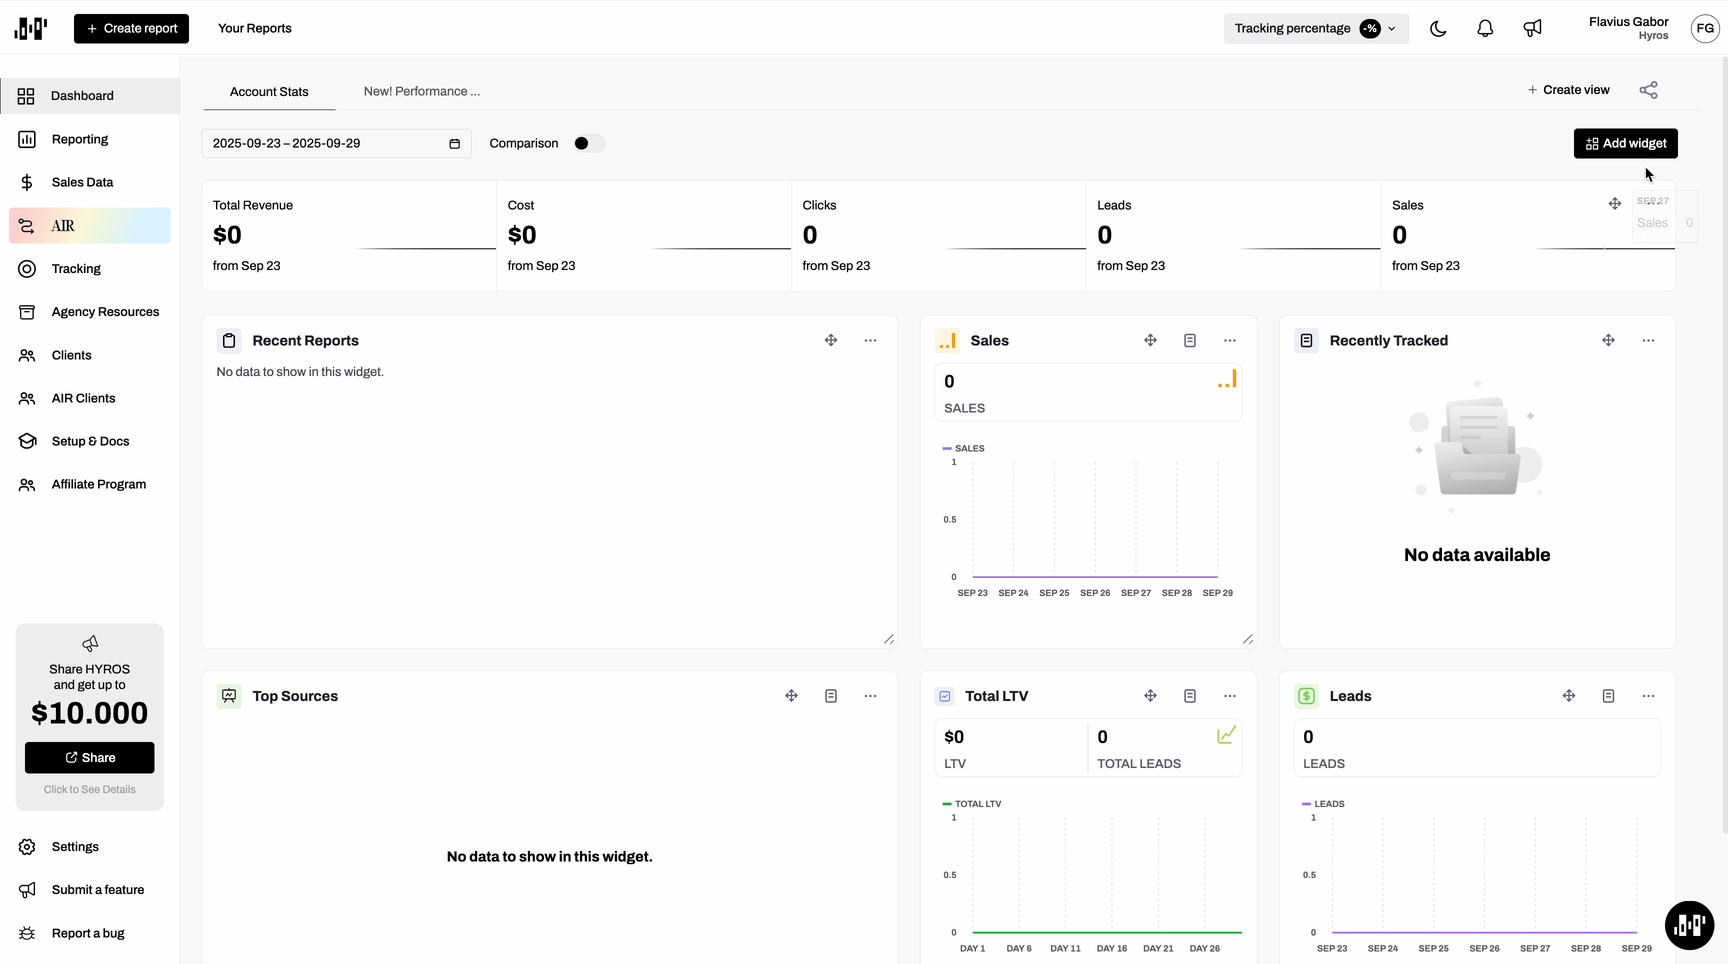Image resolution: width=1728 pixels, height=964 pixels.
Task: Click the calendar icon in date field
Action: click(x=454, y=144)
